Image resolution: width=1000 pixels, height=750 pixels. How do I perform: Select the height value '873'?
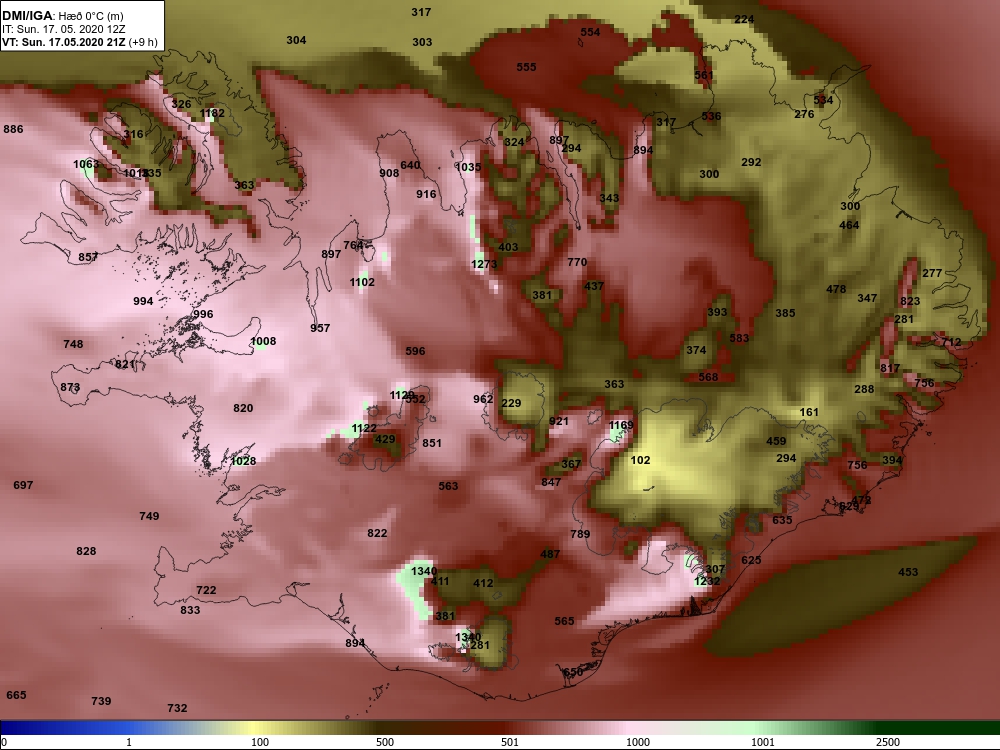click(x=70, y=387)
